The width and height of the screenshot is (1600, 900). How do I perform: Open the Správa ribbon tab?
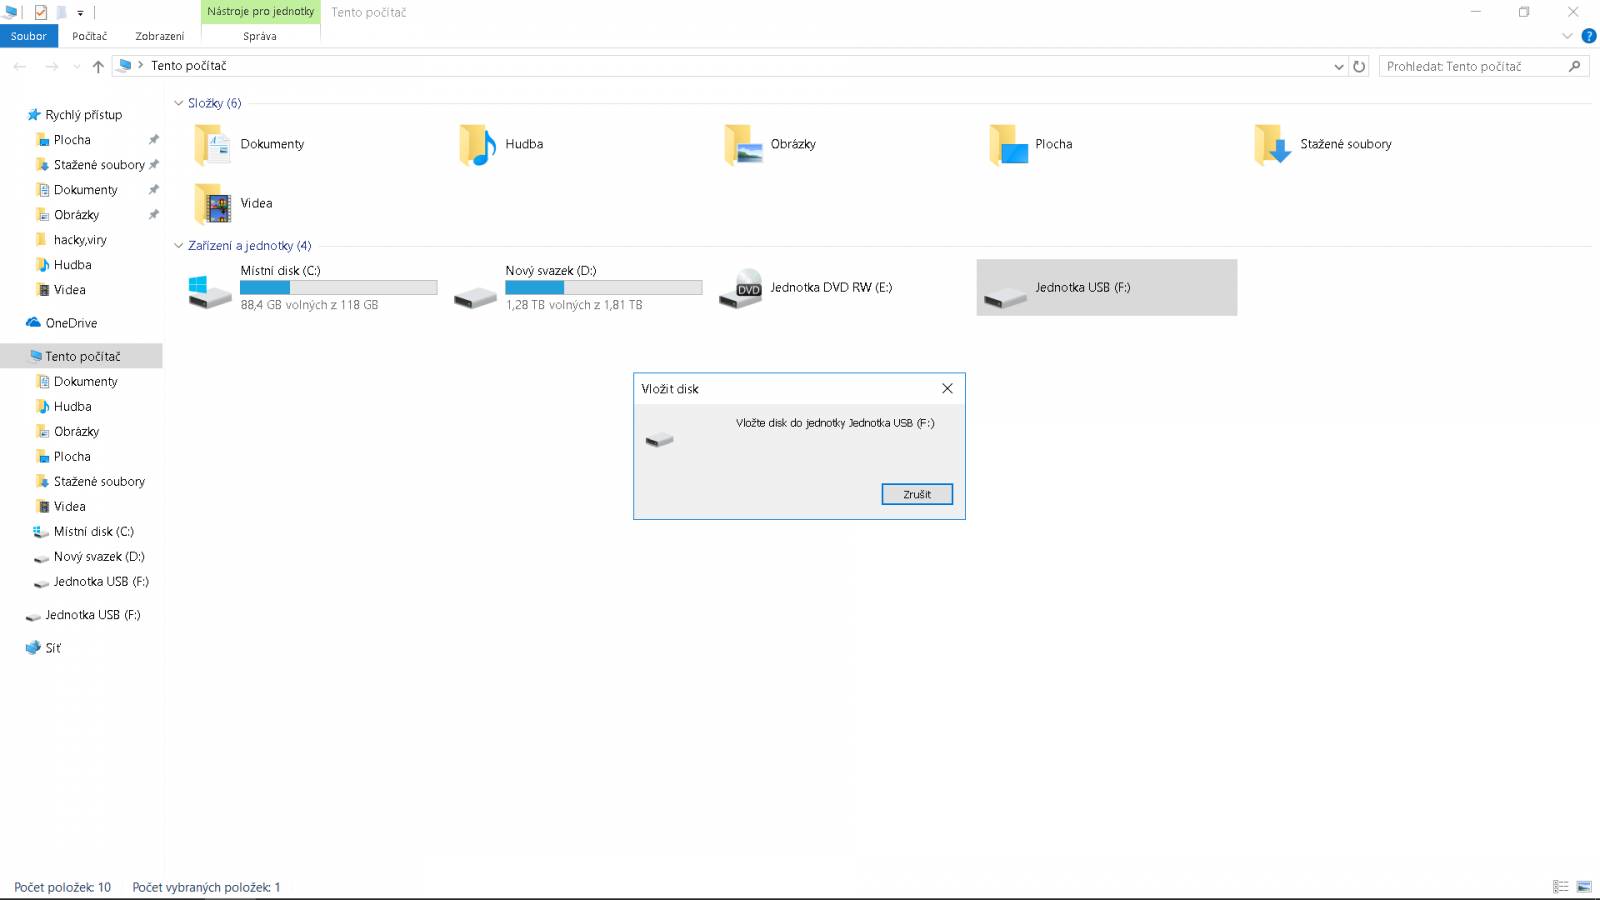[x=260, y=36]
